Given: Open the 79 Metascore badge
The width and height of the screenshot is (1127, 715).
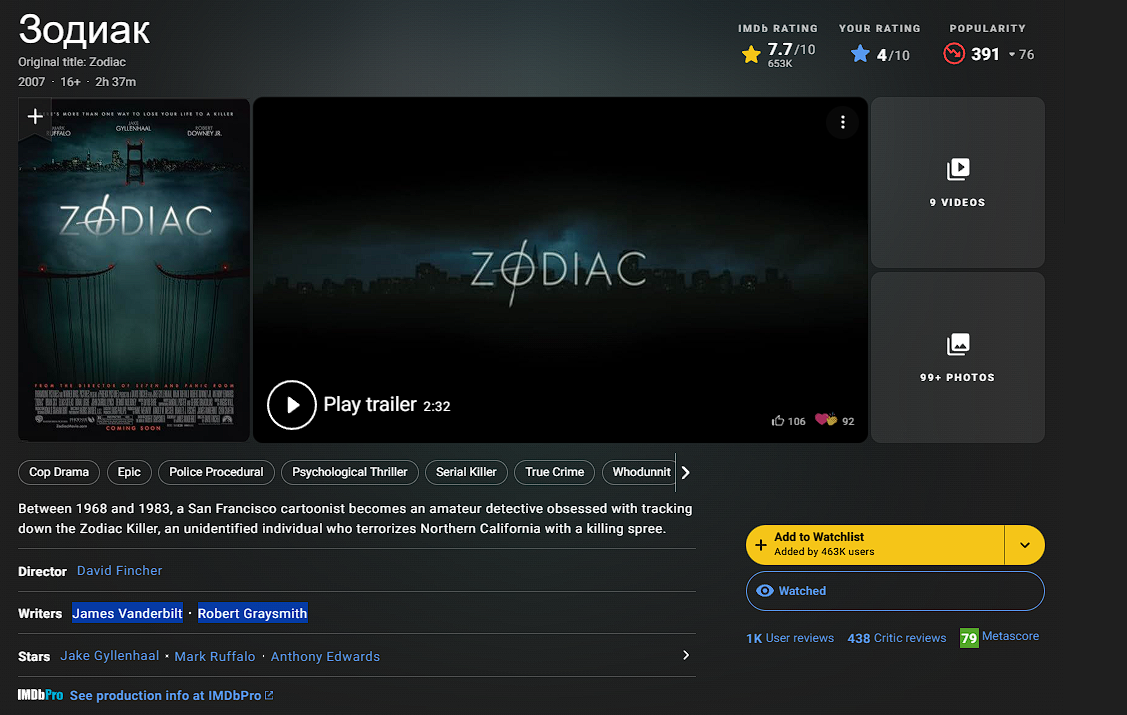Looking at the screenshot, I should 969,638.
